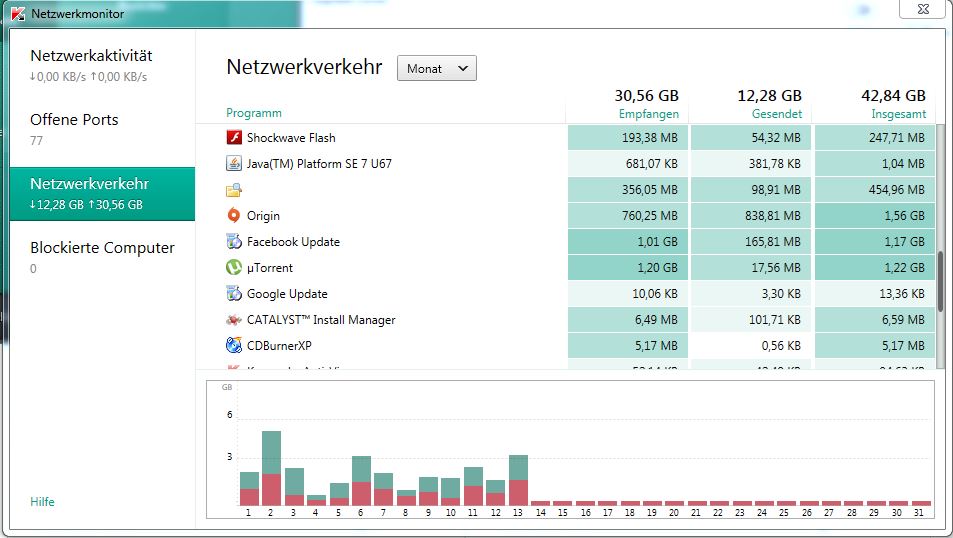Click the 1,20 GB received cell
The width and height of the screenshot is (953, 538).
(x=628, y=267)
